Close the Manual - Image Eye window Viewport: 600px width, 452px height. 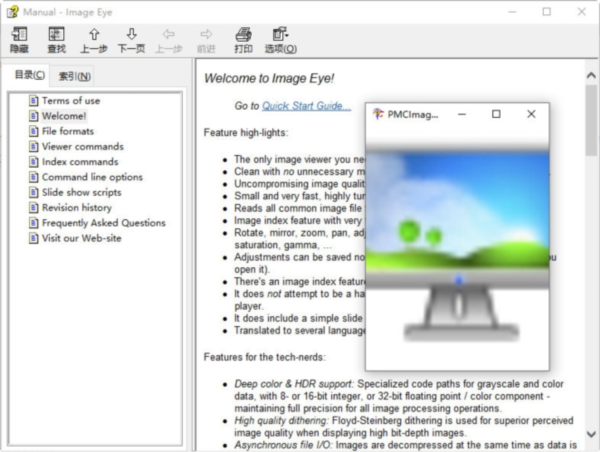582,12
